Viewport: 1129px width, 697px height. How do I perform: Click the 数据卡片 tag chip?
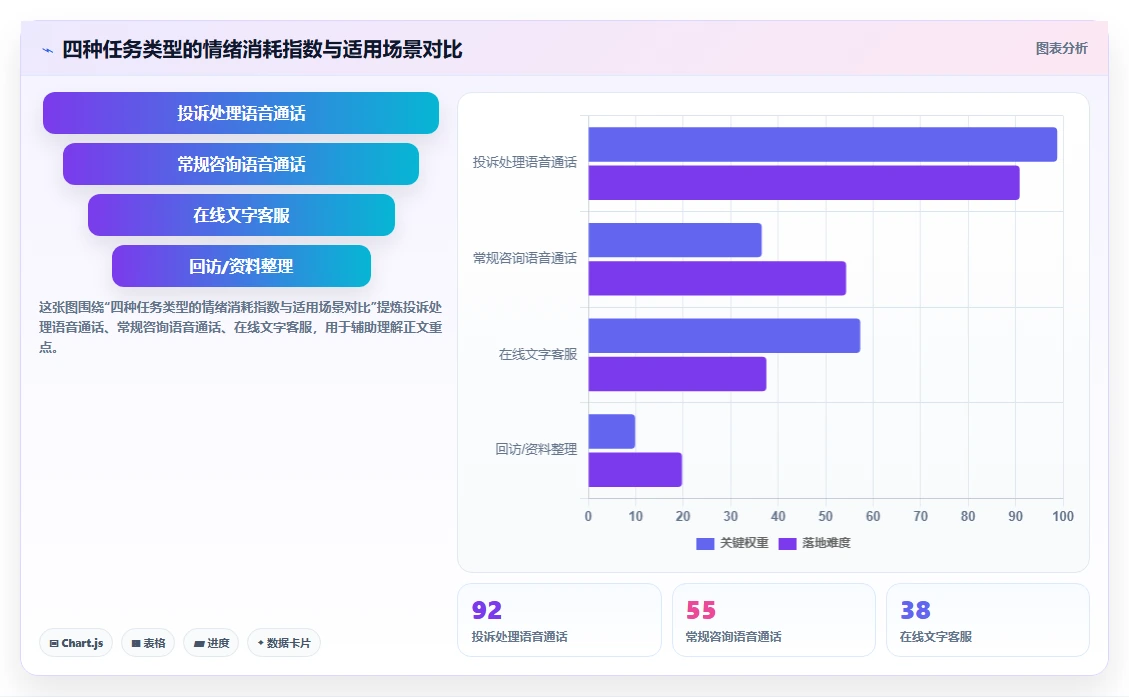284,643
